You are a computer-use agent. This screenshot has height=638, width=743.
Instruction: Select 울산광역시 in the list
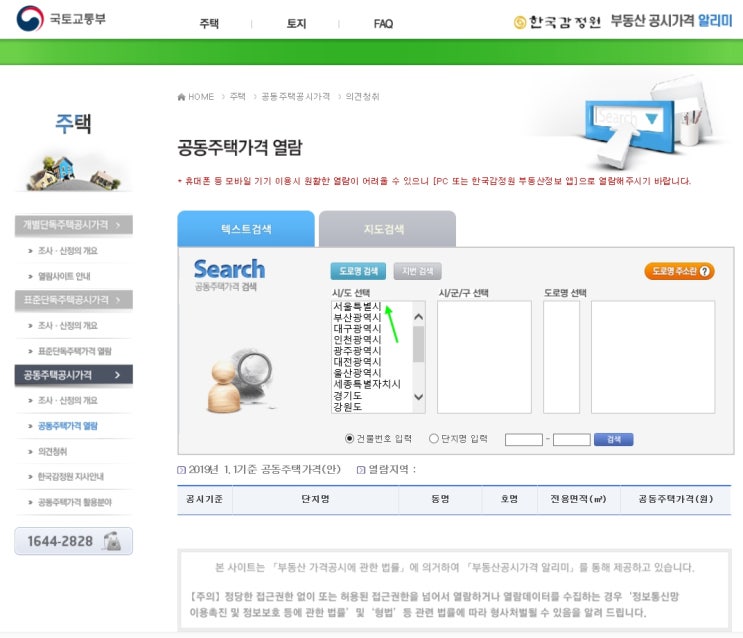tap(357, 373)
